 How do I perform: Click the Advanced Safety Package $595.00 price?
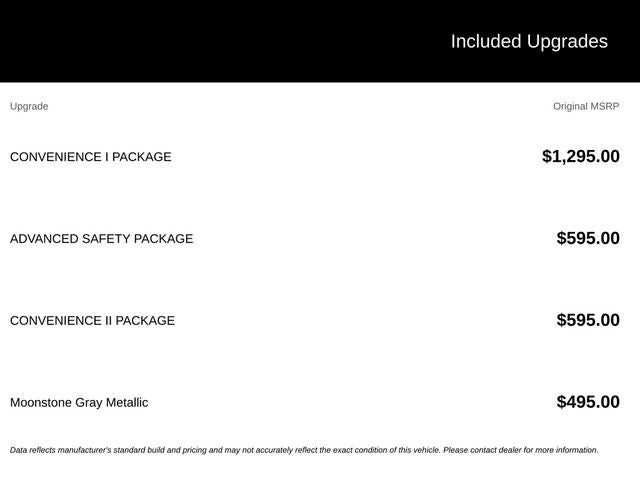[588, 238]
